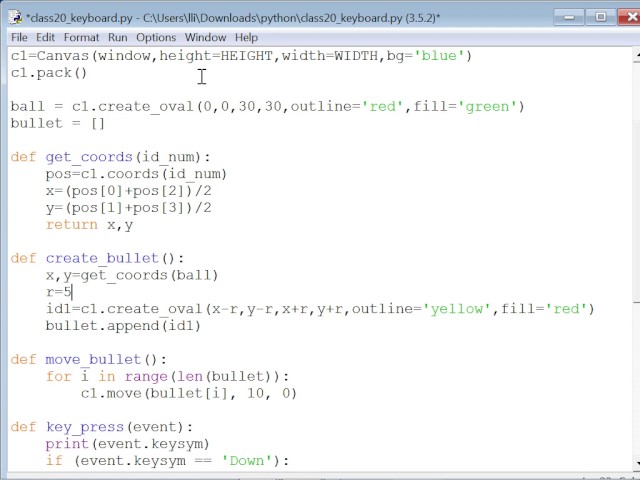Click the 'x=(pos[0]+pos[2])/2' line
This screenshot has height=480, width=640.
click(129, 191)
